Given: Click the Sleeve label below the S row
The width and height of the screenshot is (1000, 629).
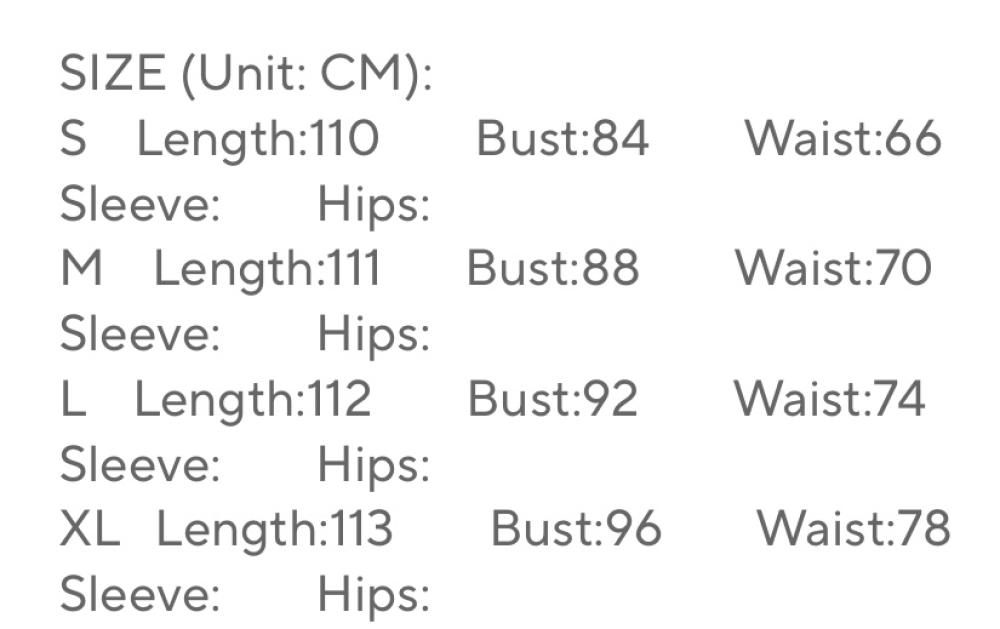Looking at the screenshot, I should [140, 205].
